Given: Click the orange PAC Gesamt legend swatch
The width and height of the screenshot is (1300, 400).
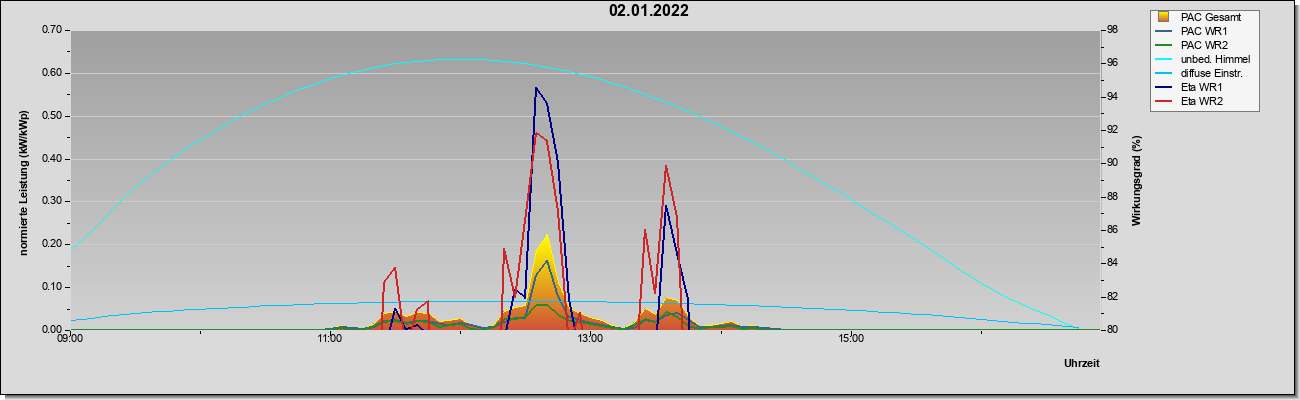Looking at the screenshot, I should pos(1165,17).
